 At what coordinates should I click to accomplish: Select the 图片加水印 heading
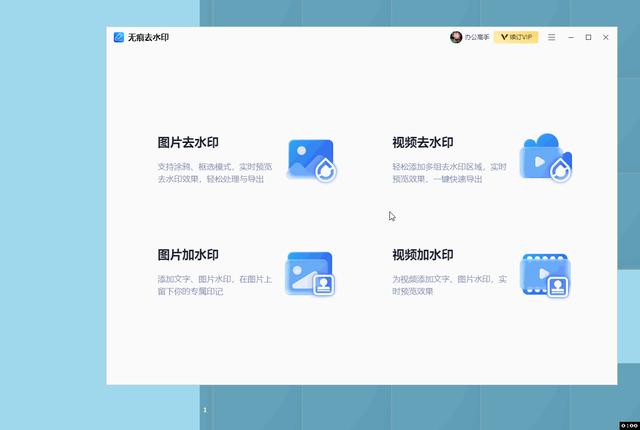point(188,255)
